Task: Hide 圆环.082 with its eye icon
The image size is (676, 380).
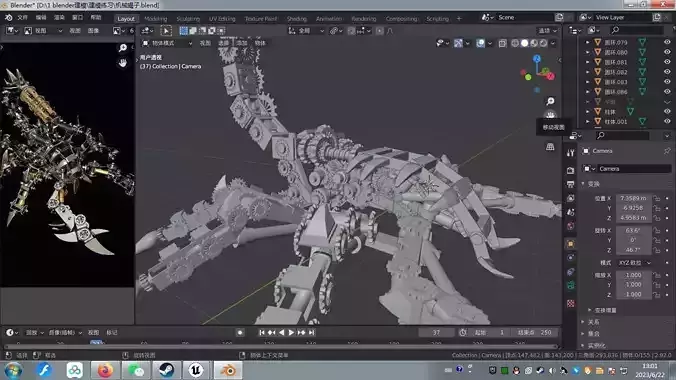Action: [667, 72]
